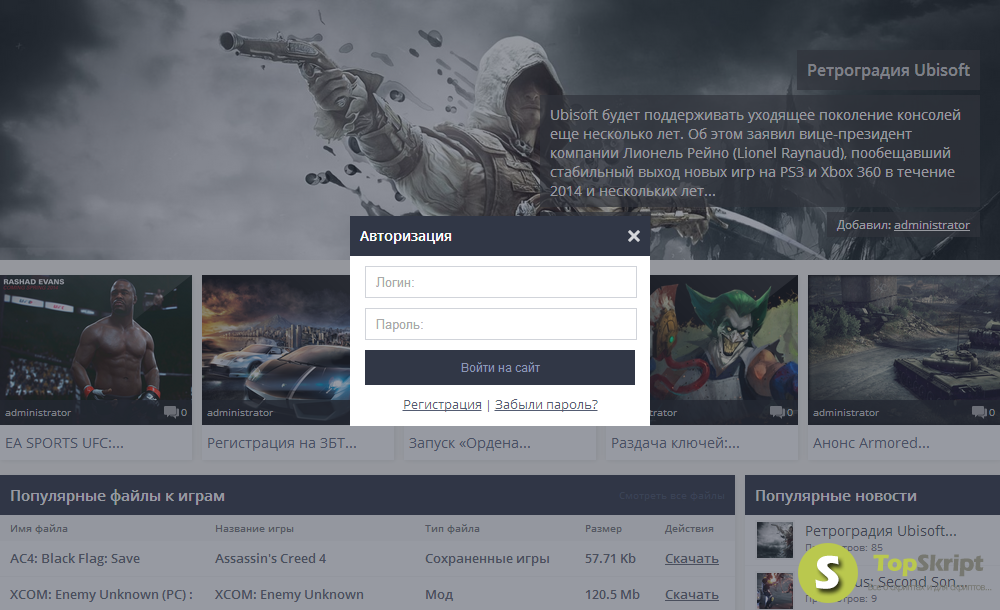Click the Размер column header
This screenshot has height=610, width=1000.
603,528
